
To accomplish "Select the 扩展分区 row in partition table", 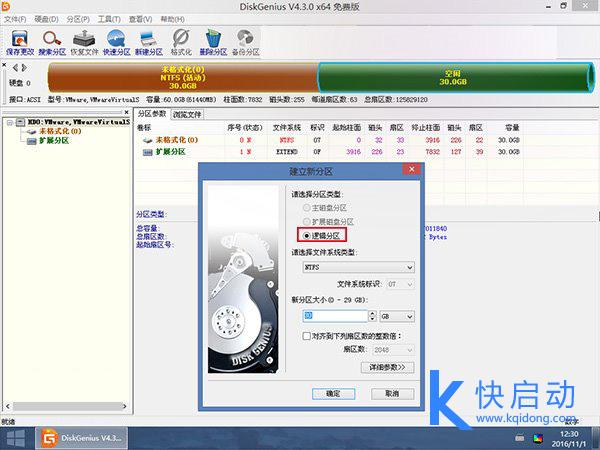I will tap(329, 152).
